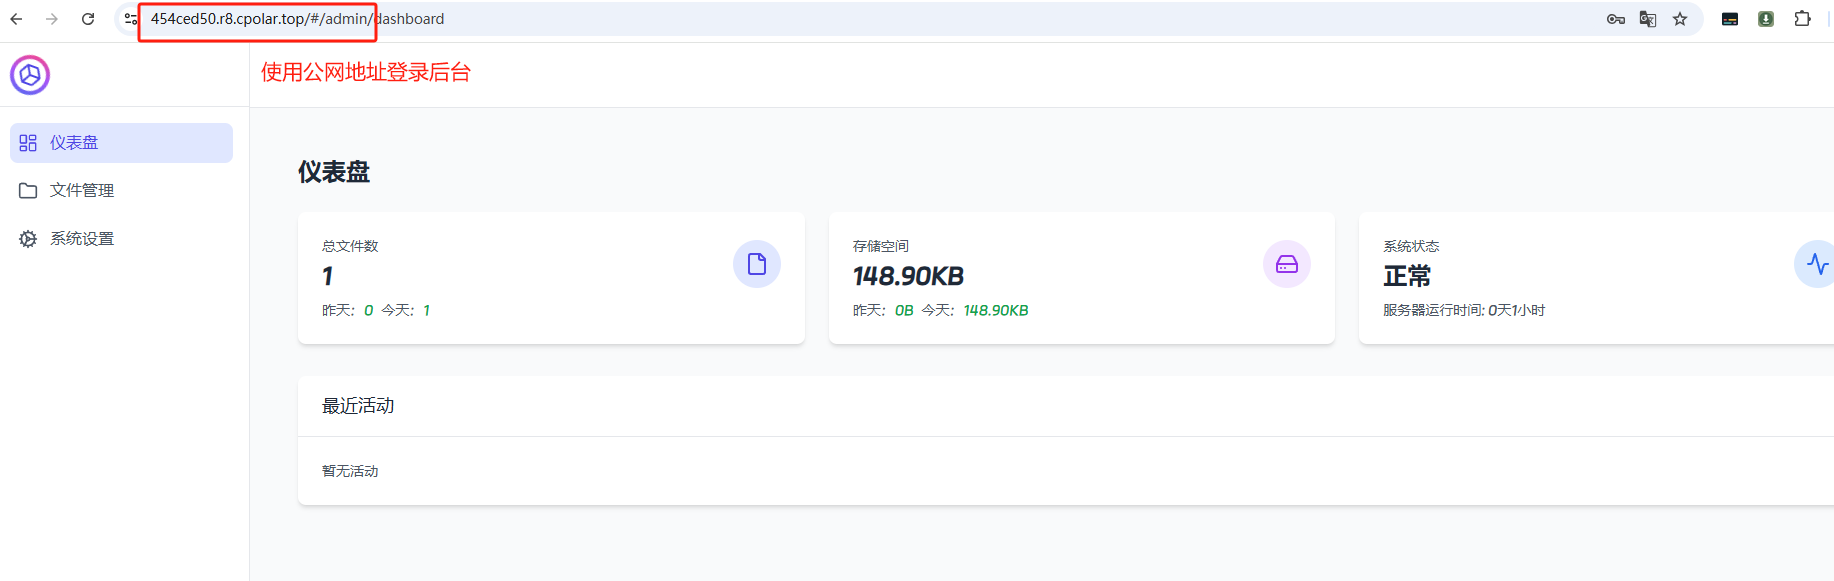Open 系统设置 in the sidebar
The width and height of the screenshot is (1834, 581).
(x=121, y=239)
